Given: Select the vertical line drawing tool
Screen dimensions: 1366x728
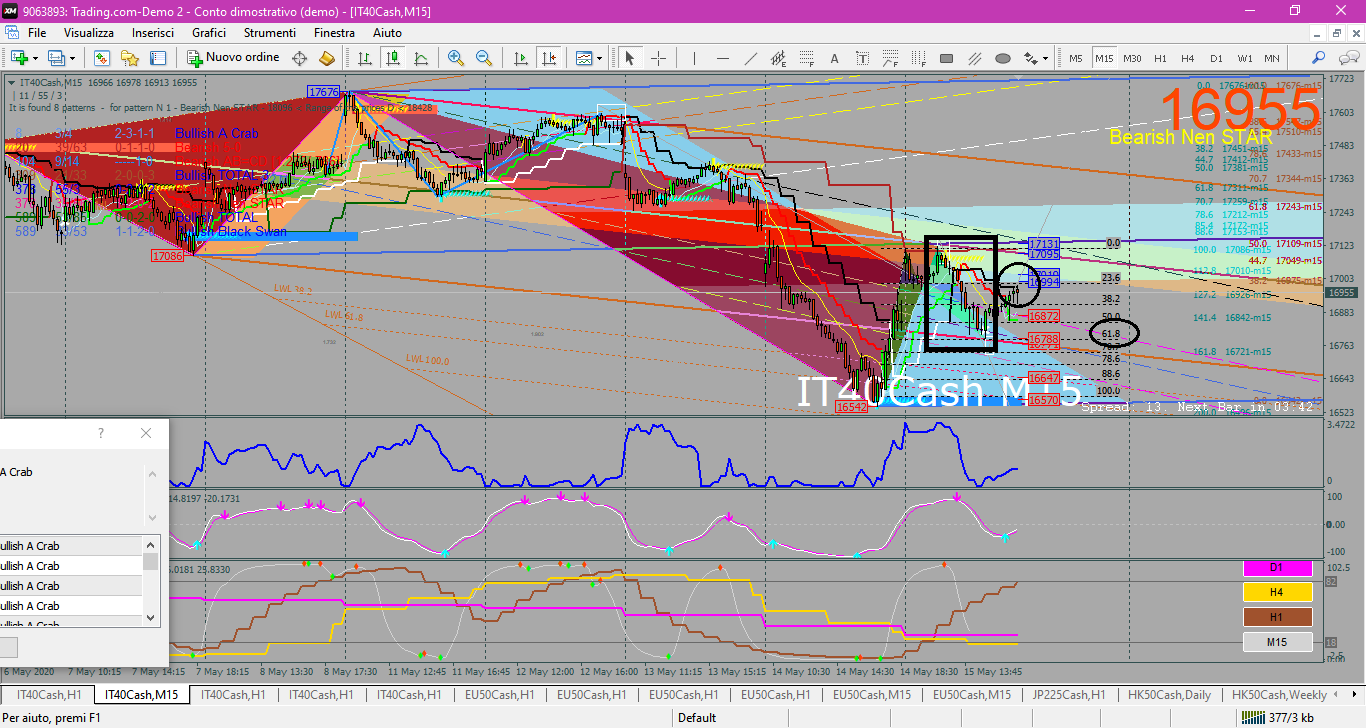Looking at the screenshot, I should point(694,58).
